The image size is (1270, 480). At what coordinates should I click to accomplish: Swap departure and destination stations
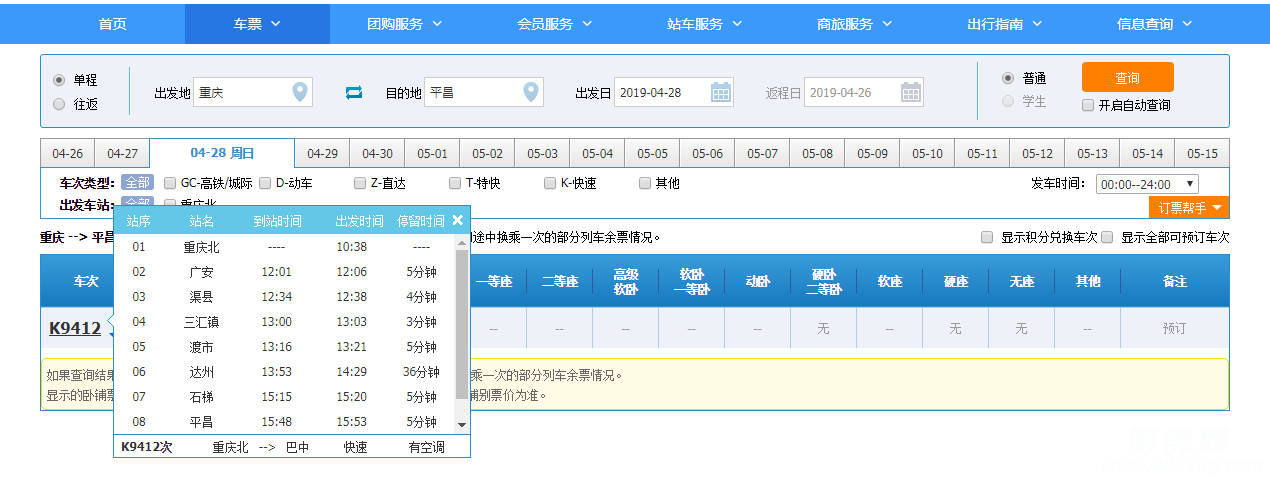pos(354,93)
